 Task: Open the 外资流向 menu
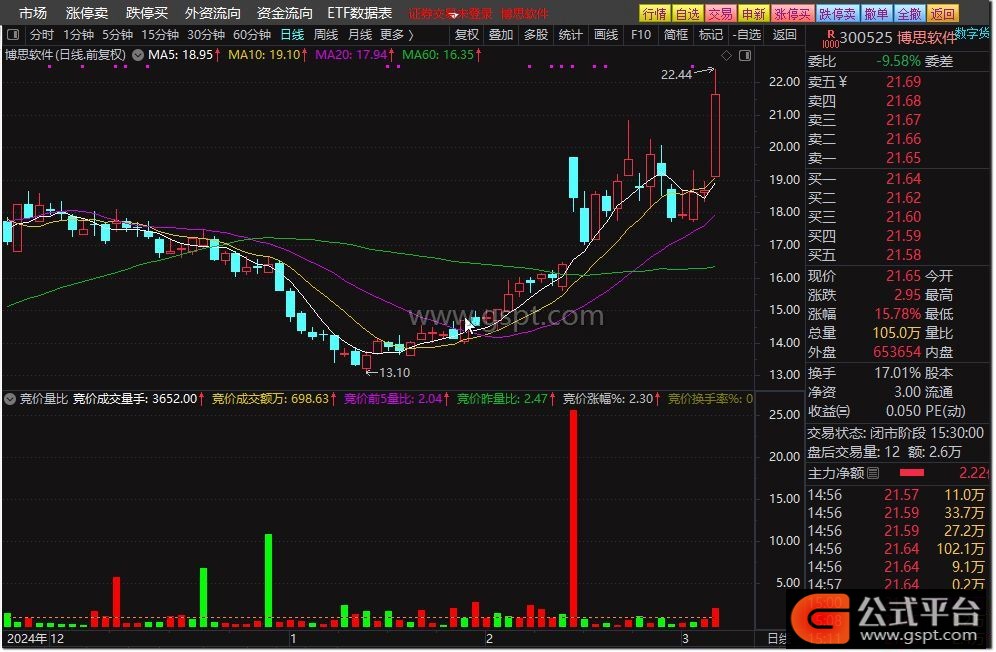point(213,13)
